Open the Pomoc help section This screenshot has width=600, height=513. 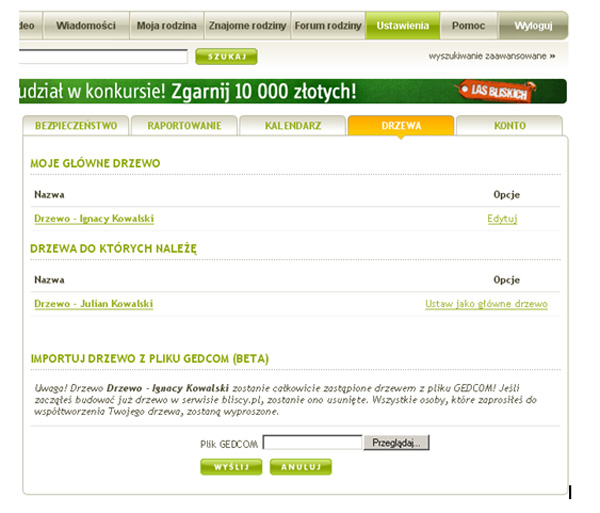(468, 26)
